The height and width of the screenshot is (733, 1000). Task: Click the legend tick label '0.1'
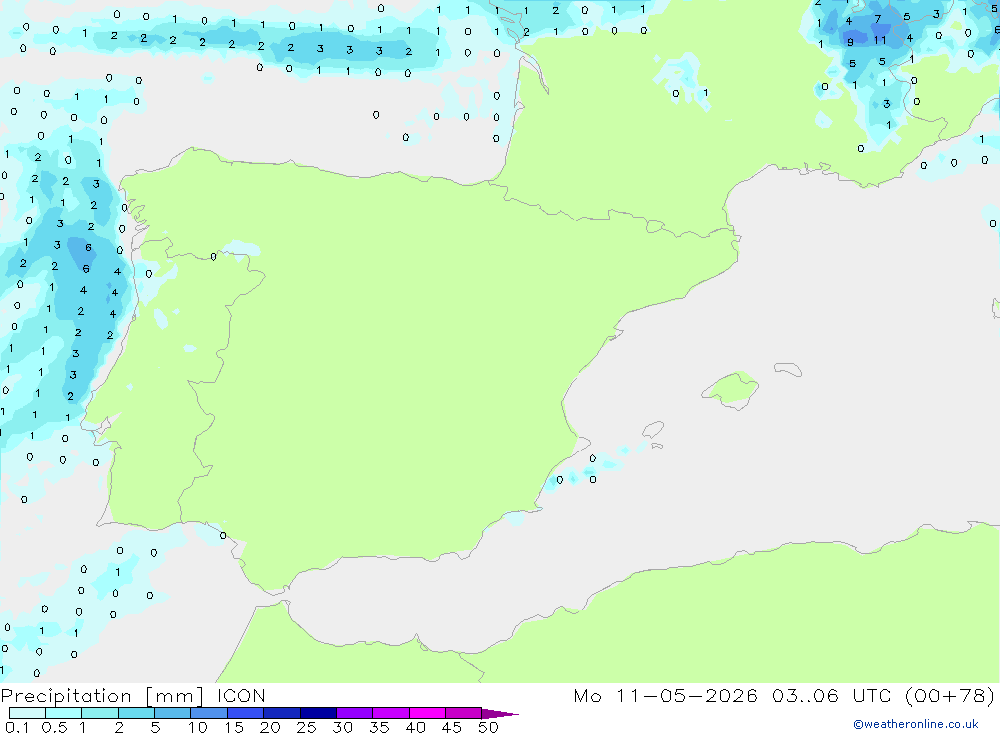tap(17, 727)
